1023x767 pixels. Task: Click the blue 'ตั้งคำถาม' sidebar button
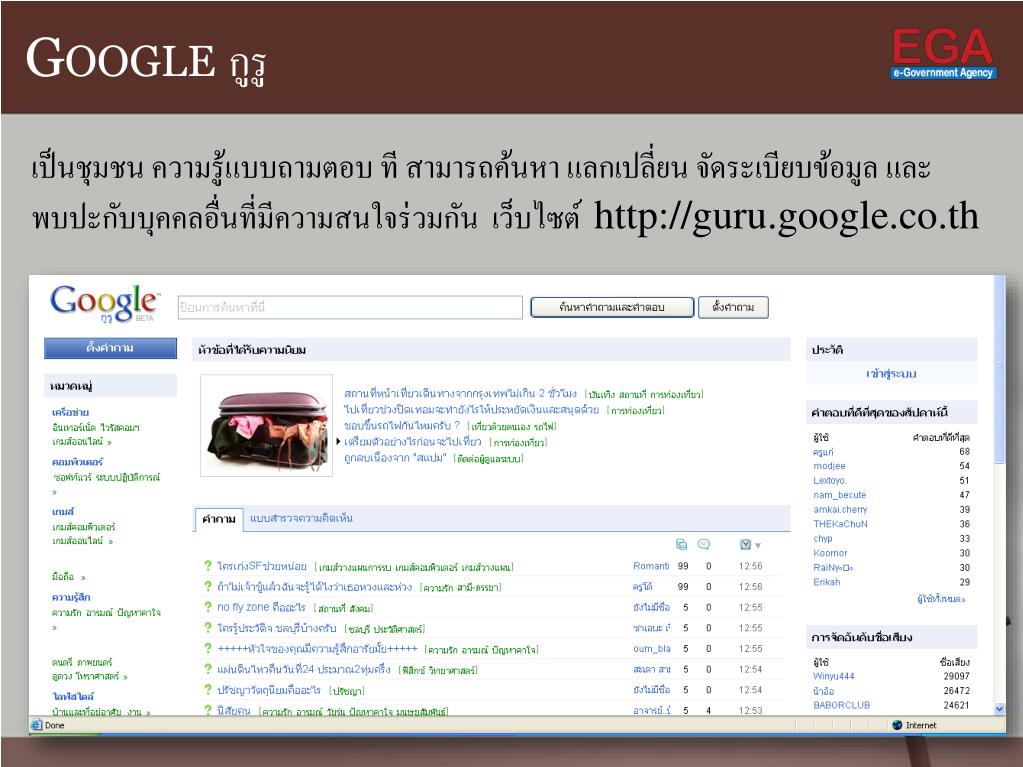click(x=110, y=348)
